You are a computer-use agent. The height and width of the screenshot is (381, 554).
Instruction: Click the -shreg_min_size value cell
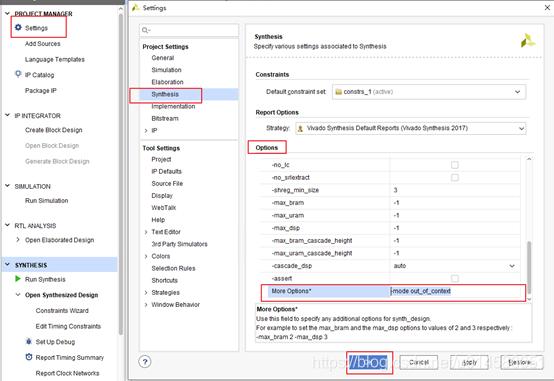tap(455, 190)
